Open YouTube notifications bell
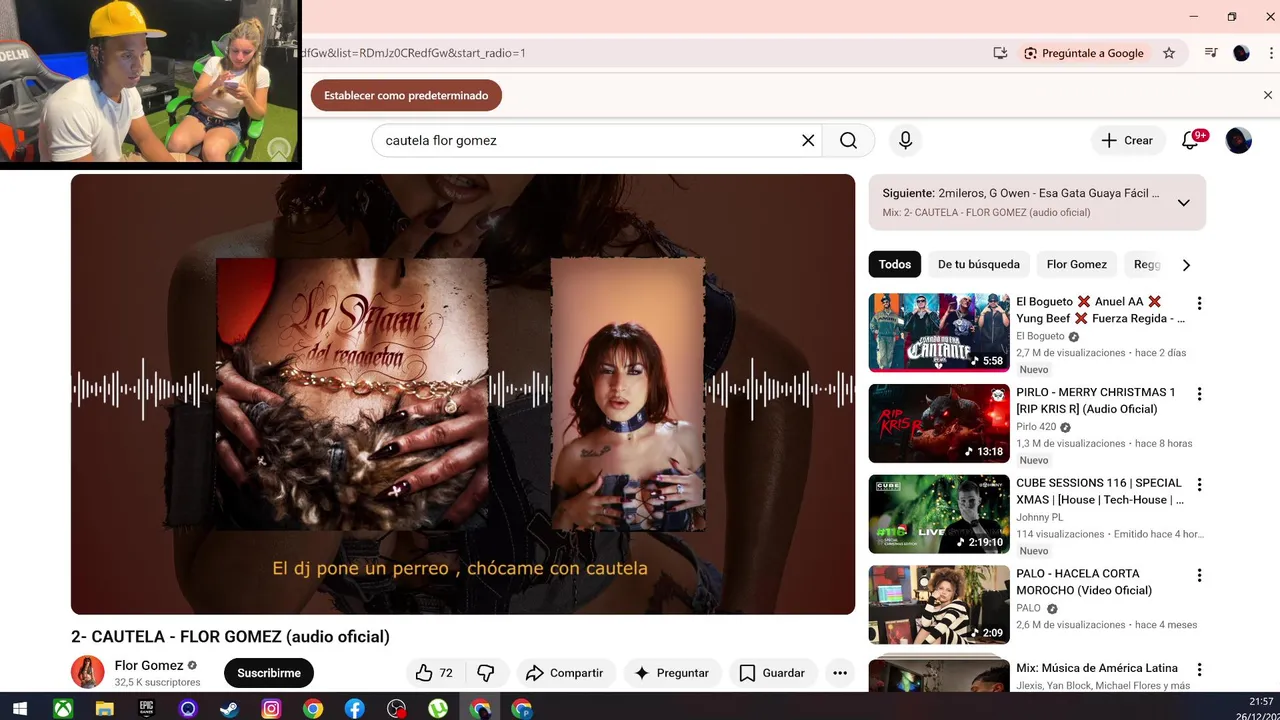This screenshot has height=720, width=1280. (1190, 141)
